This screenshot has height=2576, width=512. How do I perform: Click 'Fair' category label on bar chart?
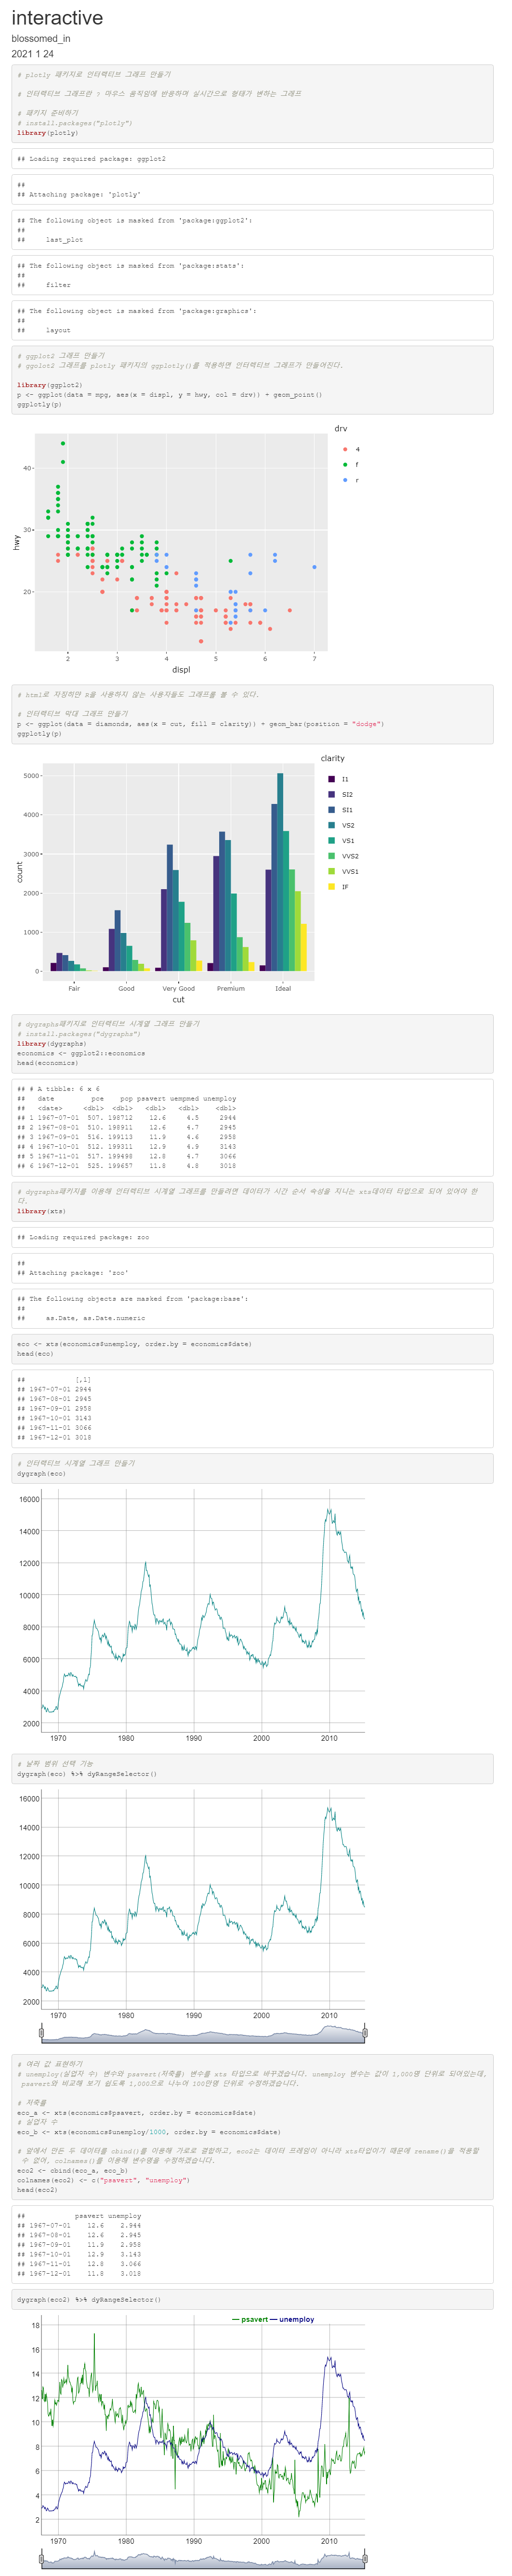point(74,989)
